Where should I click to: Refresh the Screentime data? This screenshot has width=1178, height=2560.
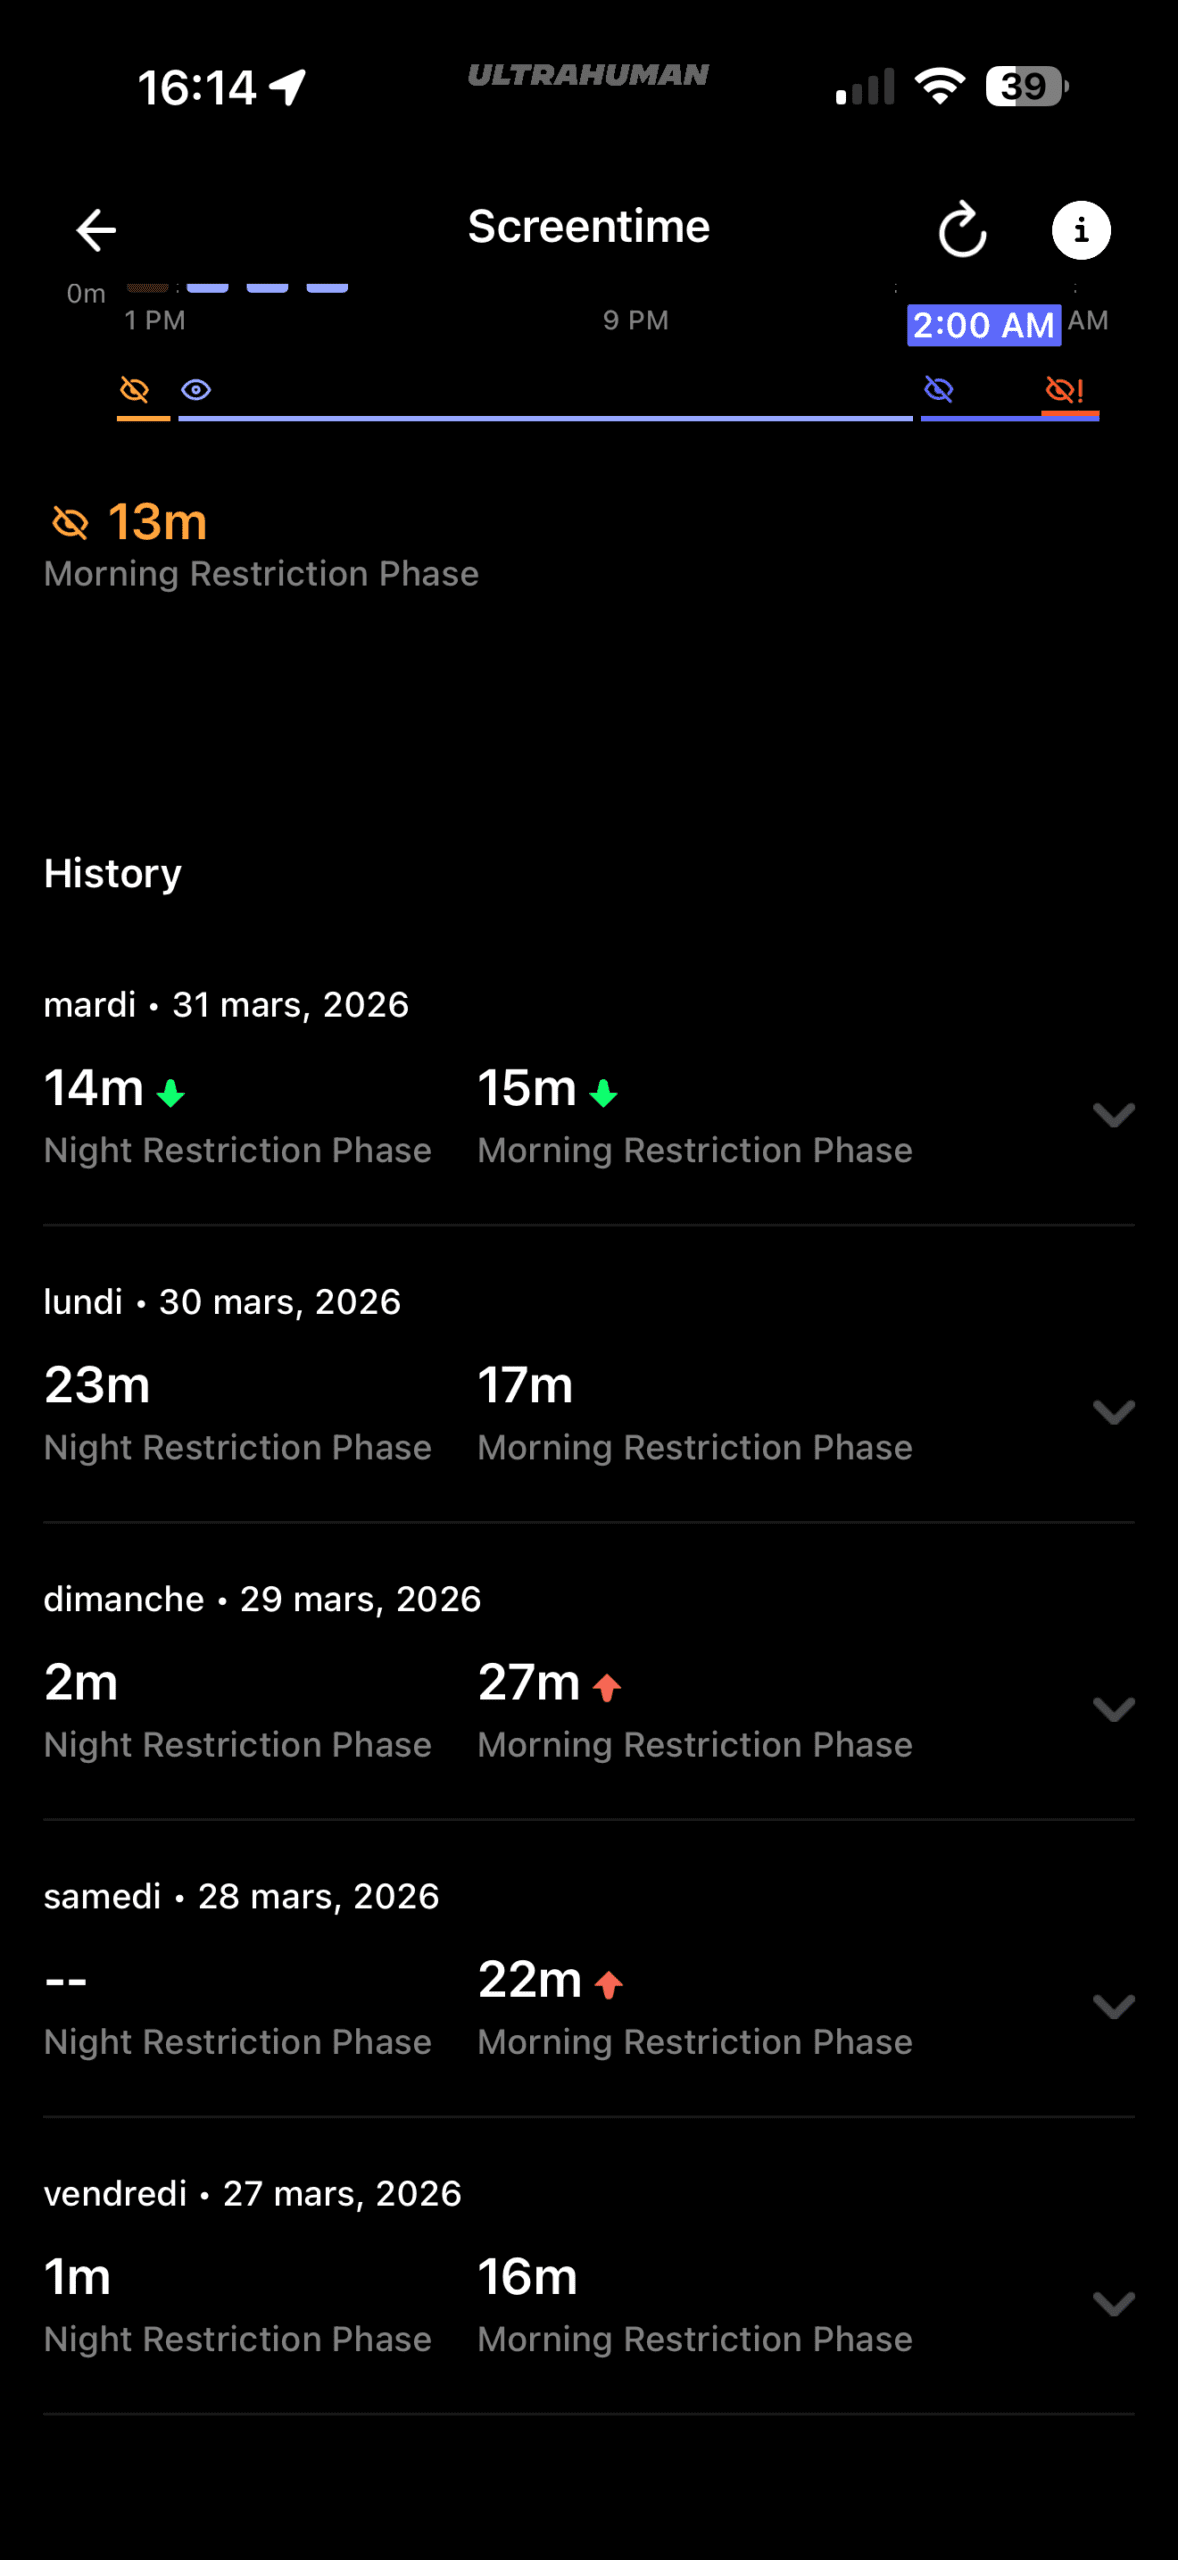pyautogui.click(x=962, y=230)
